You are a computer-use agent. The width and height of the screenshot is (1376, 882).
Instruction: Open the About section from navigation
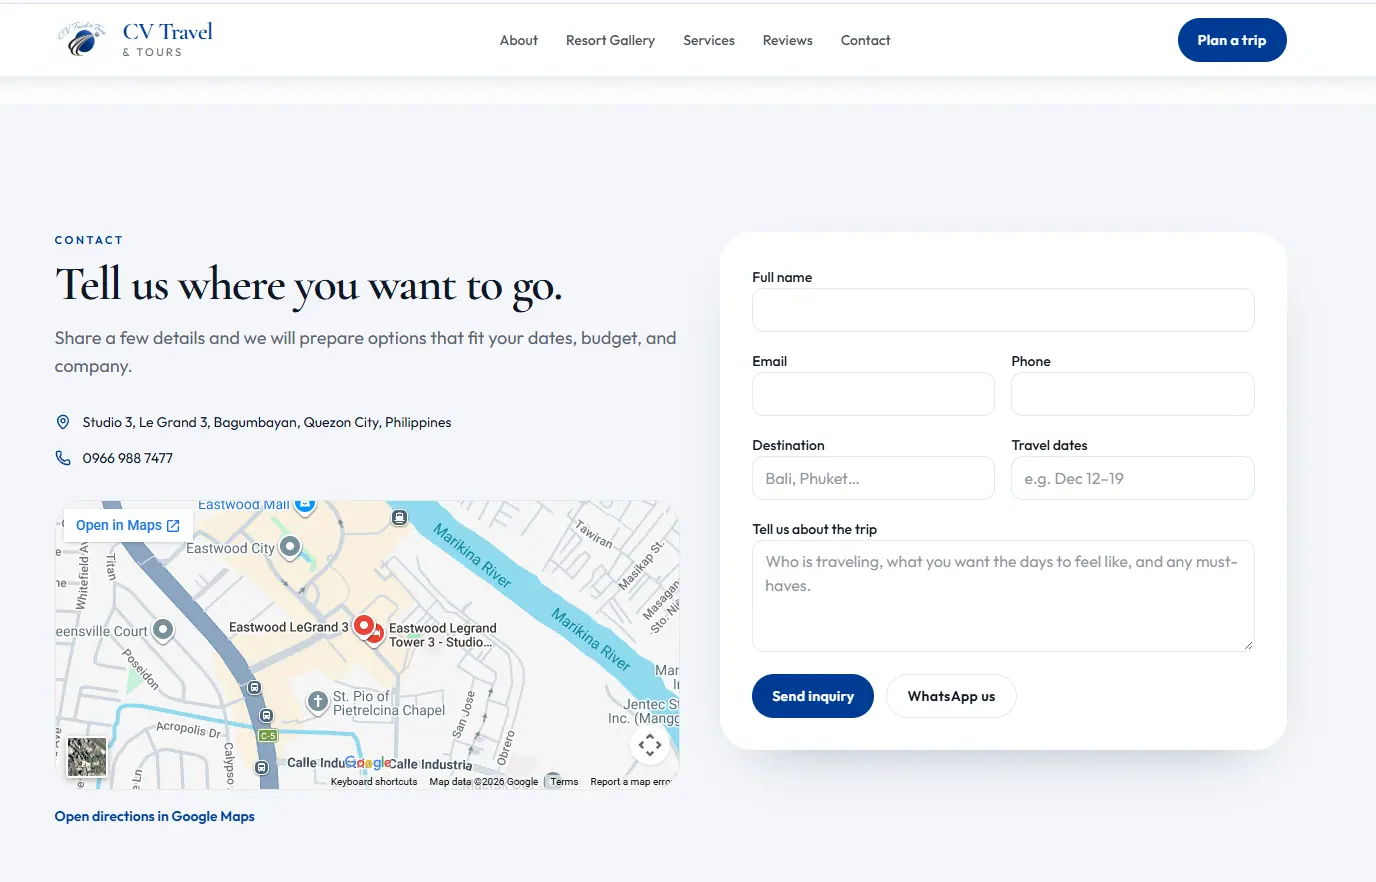(x=519, y=40)
